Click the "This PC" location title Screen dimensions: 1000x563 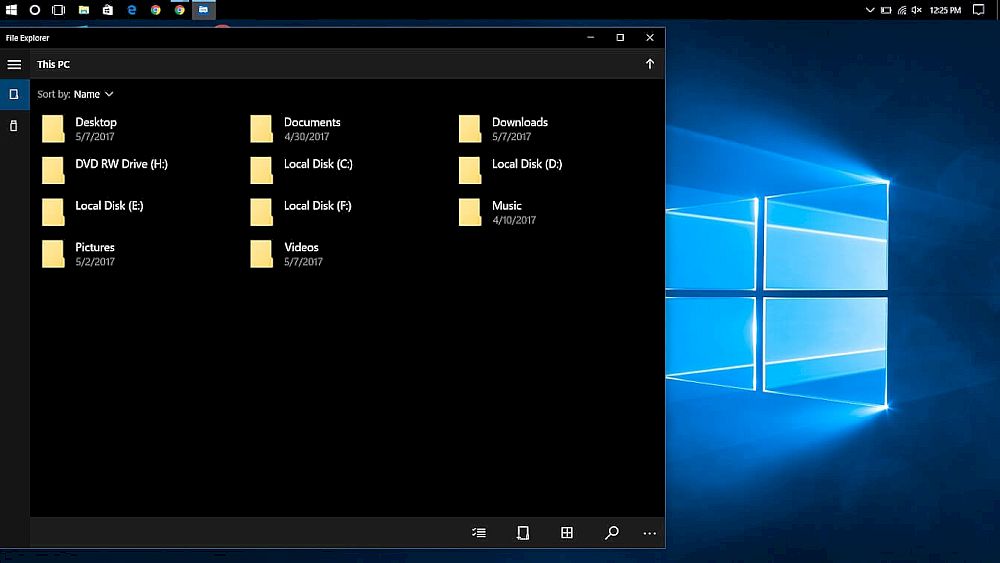tap(54, 64)
